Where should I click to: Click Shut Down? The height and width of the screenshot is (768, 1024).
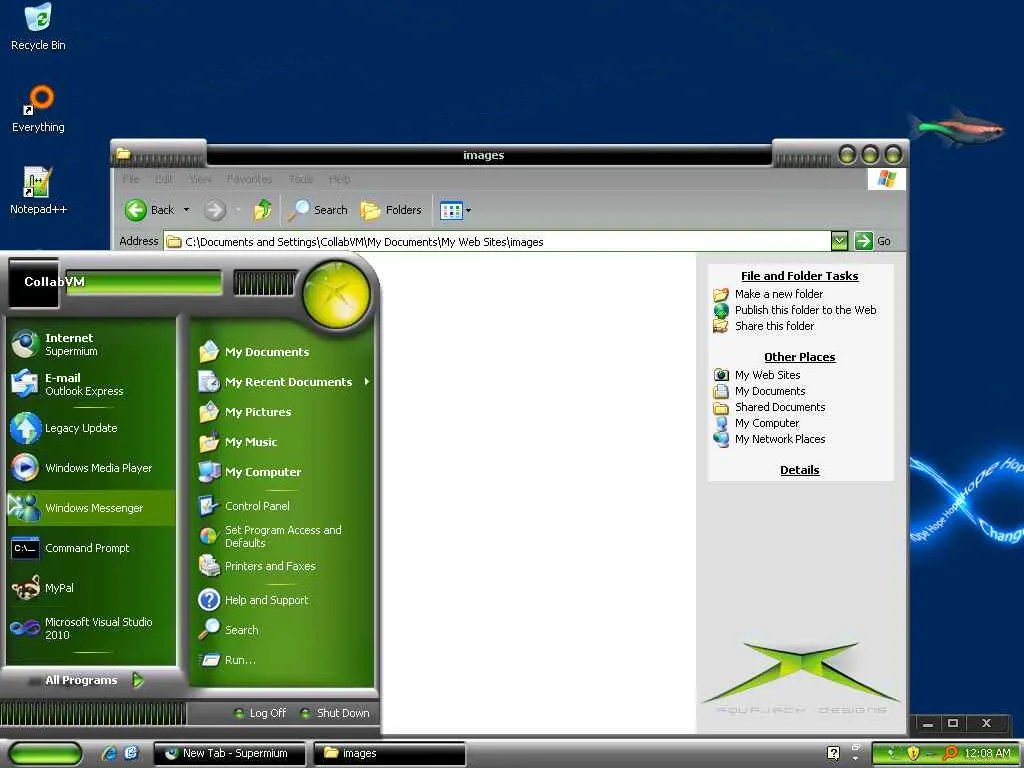[x=334, y=713]
